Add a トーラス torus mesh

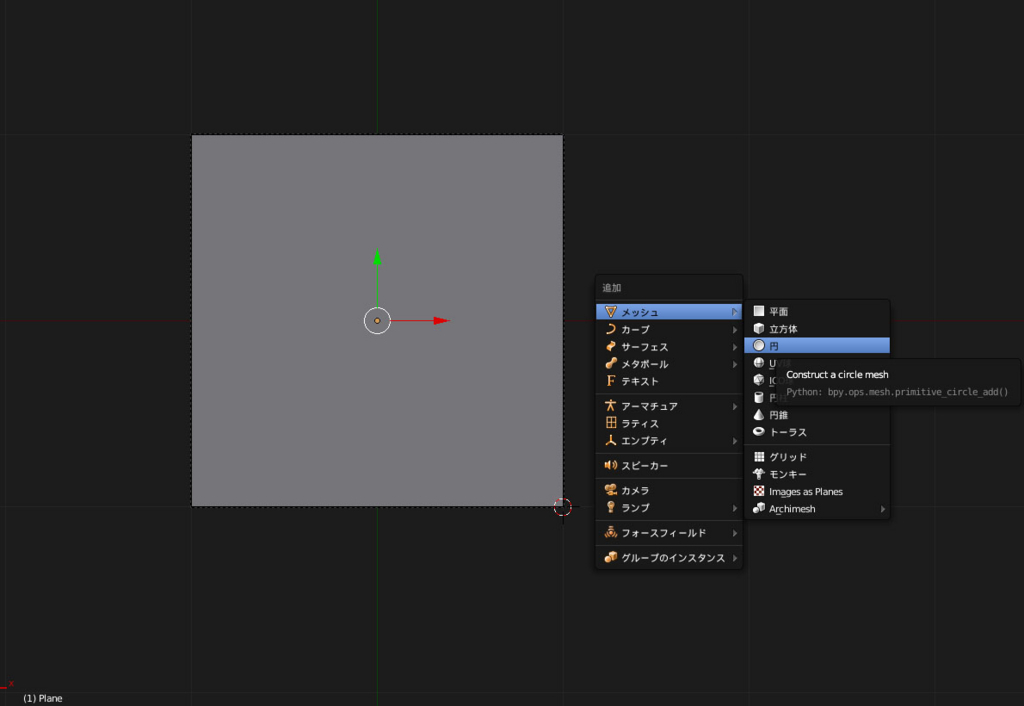pos(817,432)
